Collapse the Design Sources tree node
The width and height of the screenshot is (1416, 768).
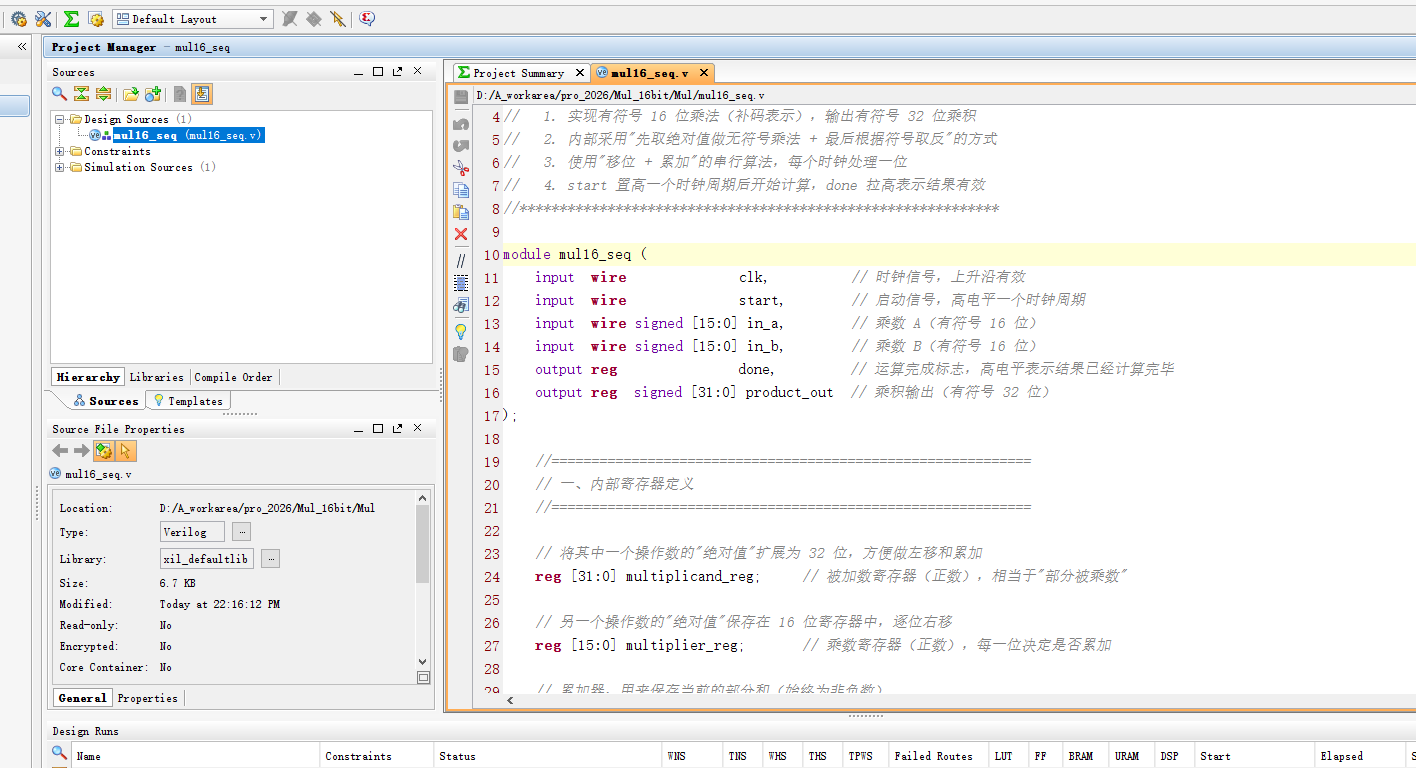(60, 119)
